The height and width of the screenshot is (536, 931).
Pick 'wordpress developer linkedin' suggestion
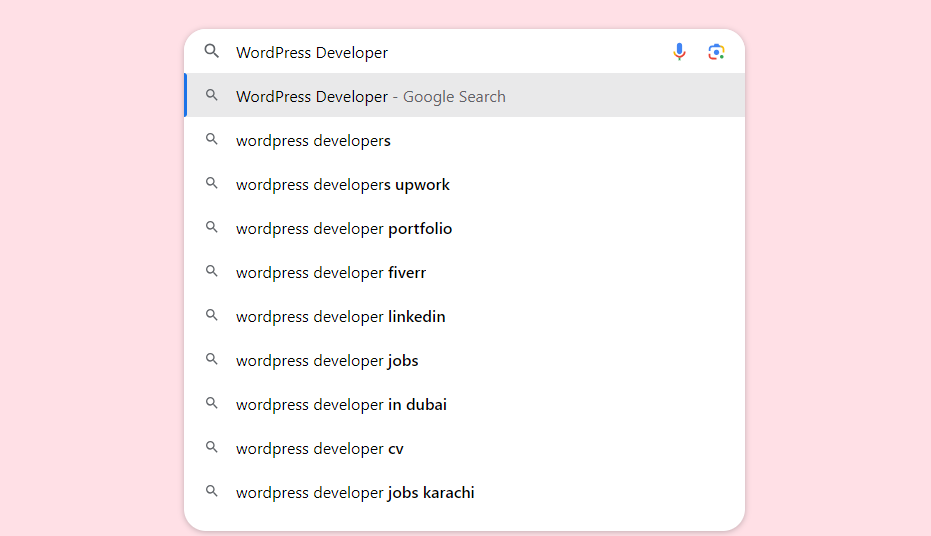(x=464, y=316)
